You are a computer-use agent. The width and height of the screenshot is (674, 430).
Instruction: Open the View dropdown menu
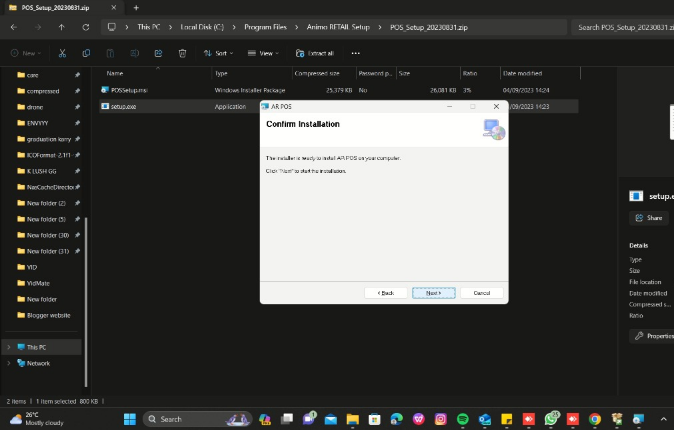(x=266, y=53)
